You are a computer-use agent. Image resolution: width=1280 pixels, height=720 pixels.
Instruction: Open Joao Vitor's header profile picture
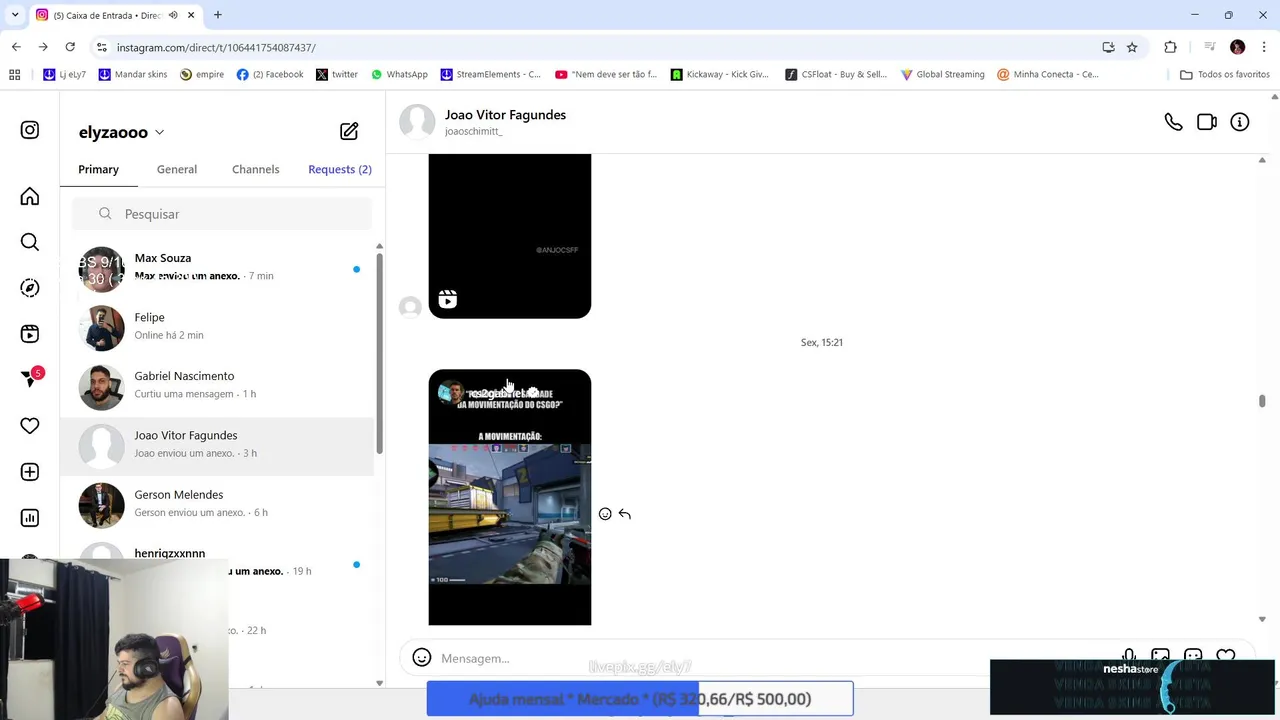(417, 122)
